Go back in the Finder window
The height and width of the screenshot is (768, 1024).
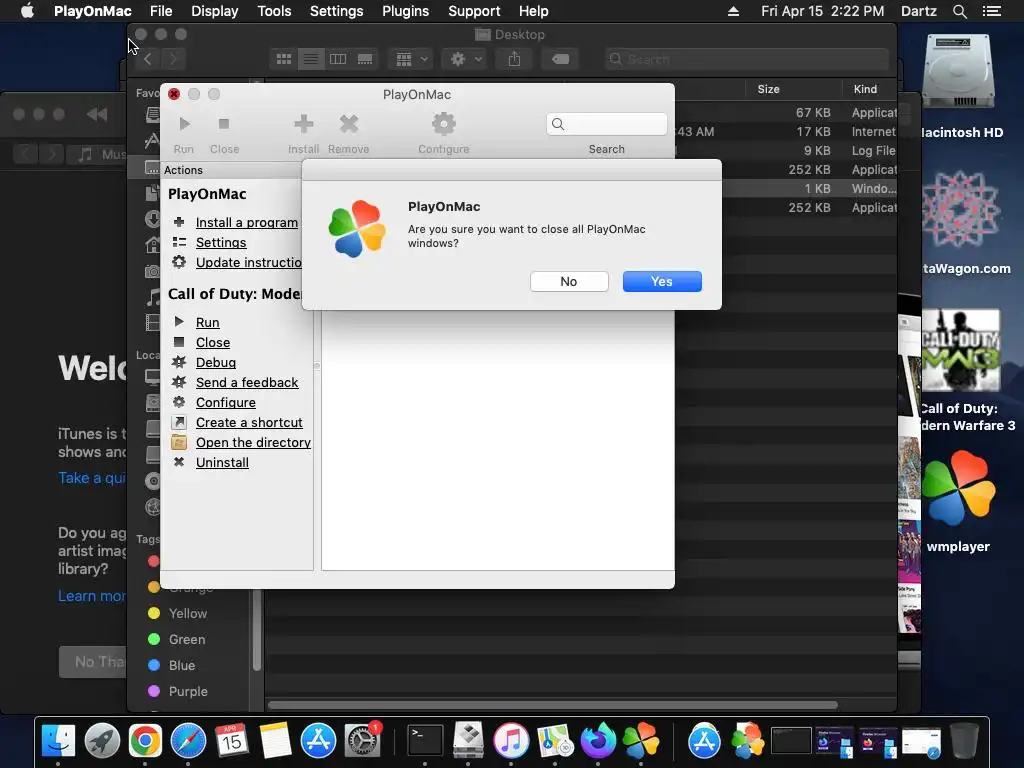point(148,59)
